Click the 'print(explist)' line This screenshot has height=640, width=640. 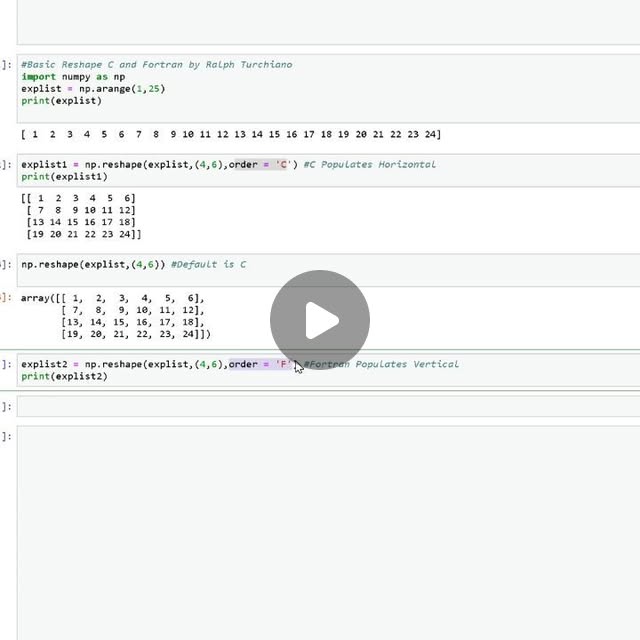pyautogui.click(x=61, y=101)
